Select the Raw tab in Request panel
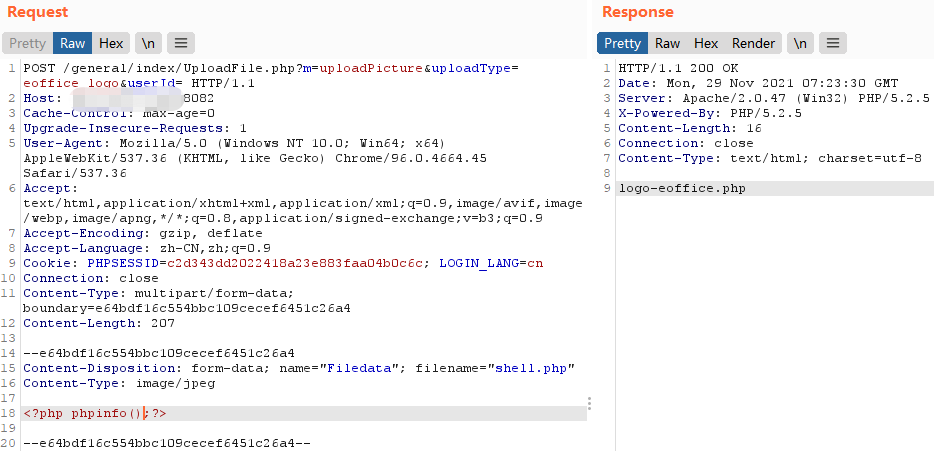Viewport: 934px width, 451px height. 73,43
